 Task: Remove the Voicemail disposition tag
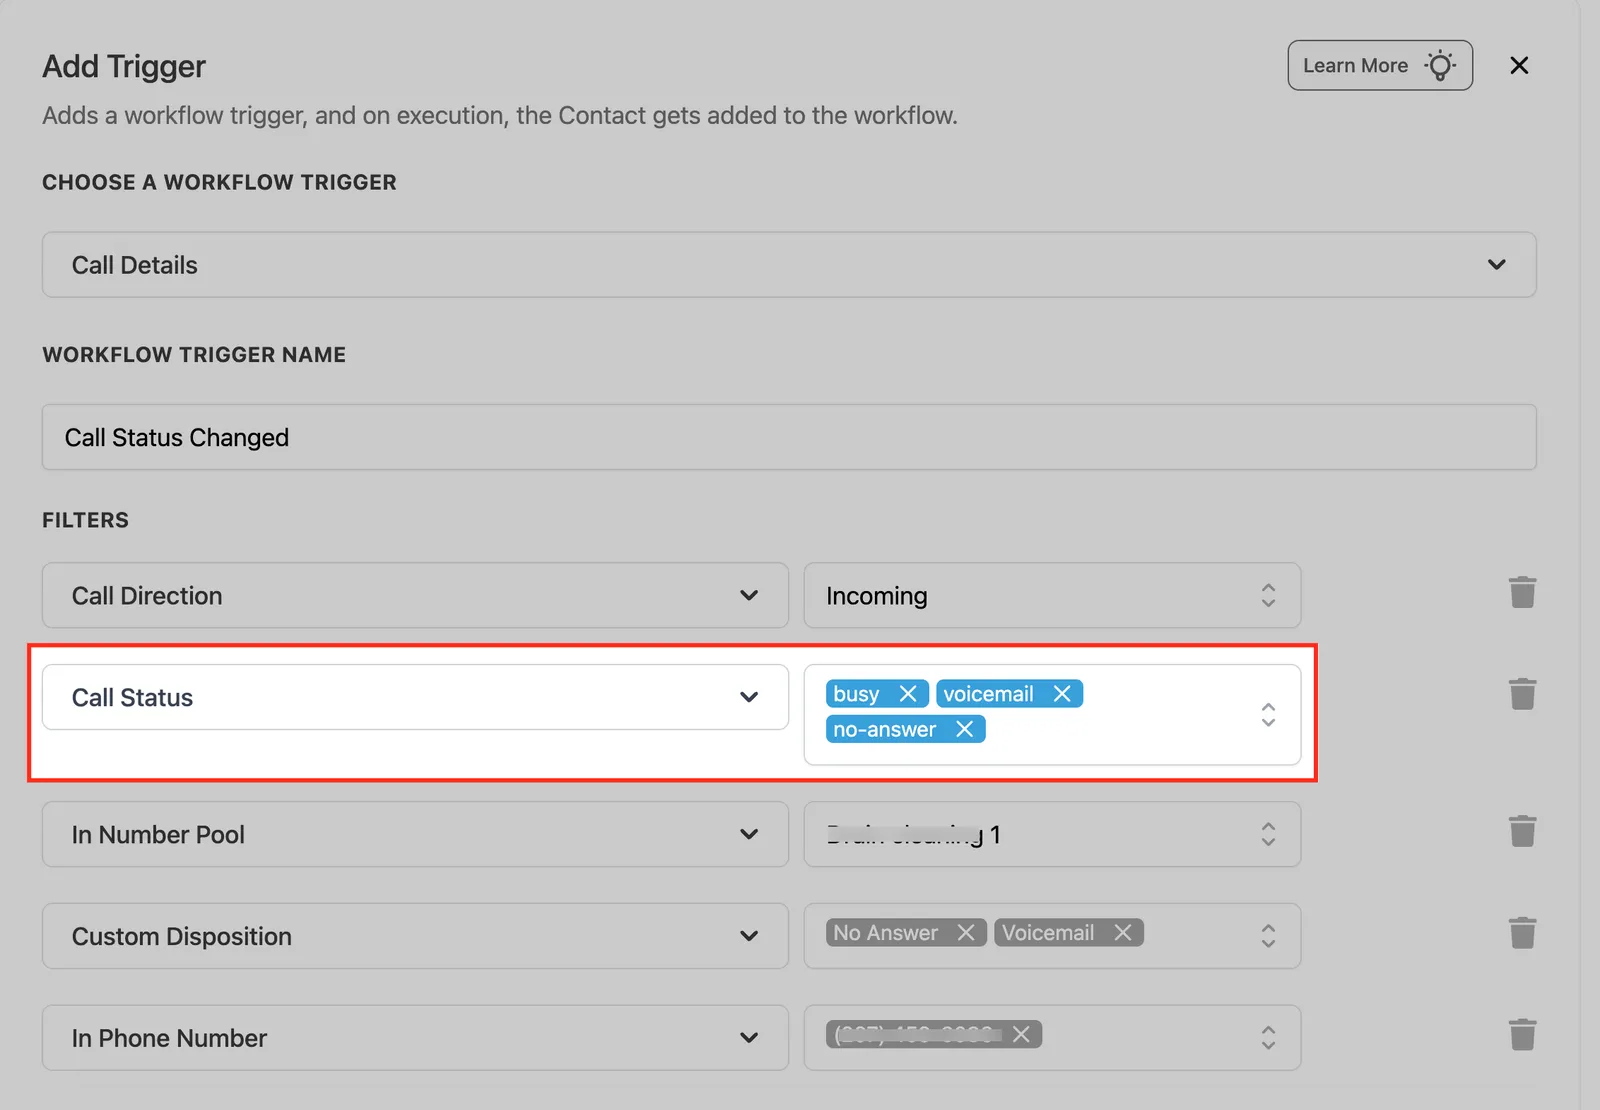(1123, 932)
